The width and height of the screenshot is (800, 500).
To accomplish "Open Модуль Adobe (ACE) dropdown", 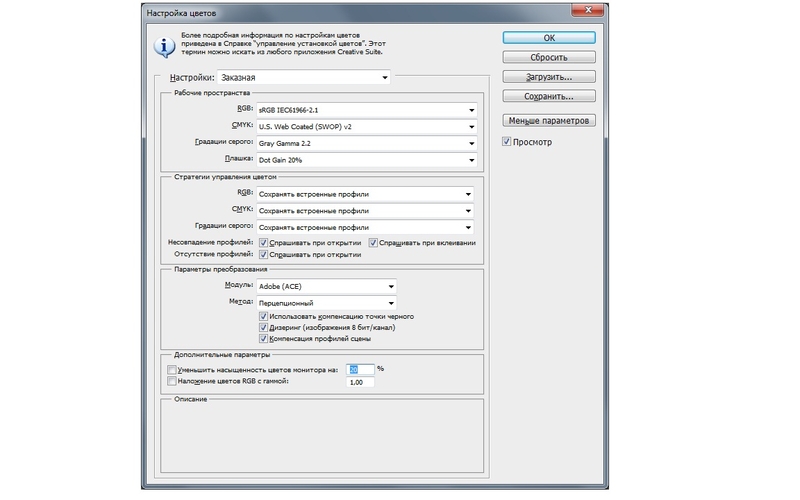I will (x=326, y=286).
